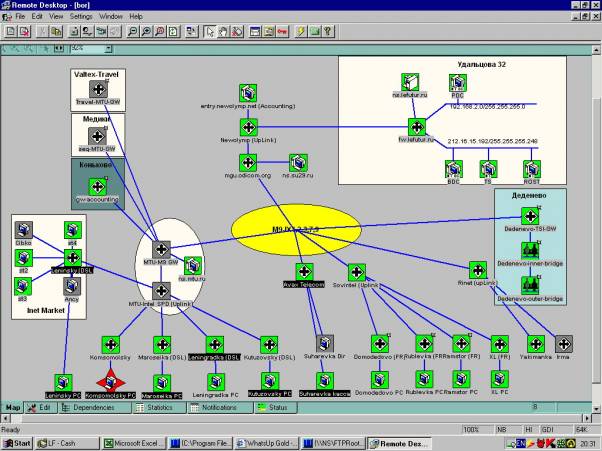Switch to LF - Cash taskbar button
The height and width of the screenshot is (451, 602).
[x=67, y=443]
